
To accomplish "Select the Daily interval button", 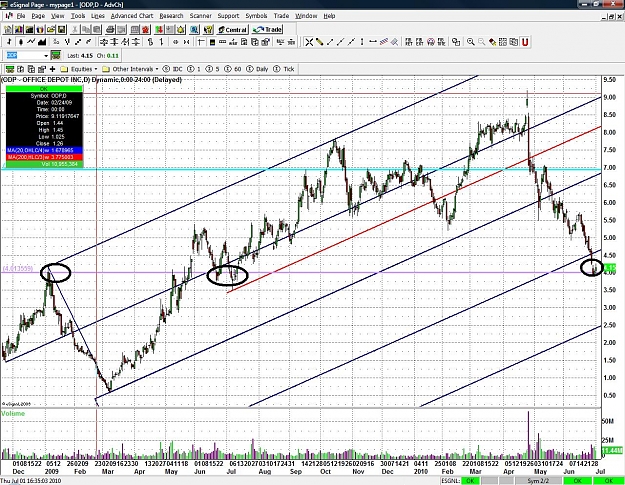I will (x=257, y=69).
